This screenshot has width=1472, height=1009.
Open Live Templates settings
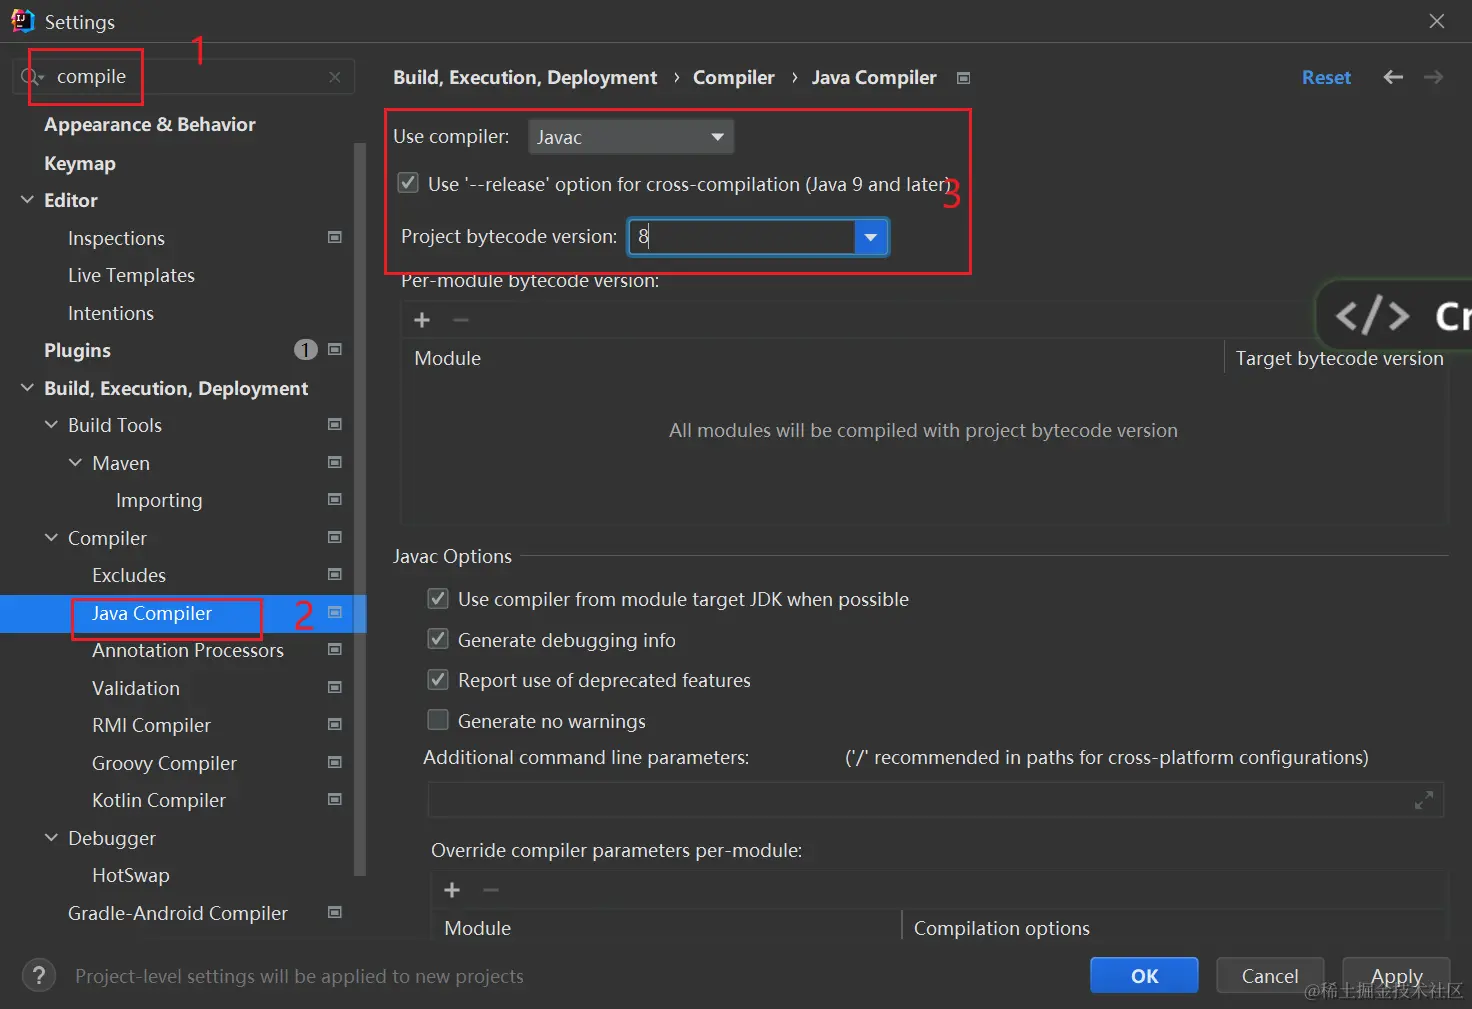pyautogui.click(x=131, y=275)
